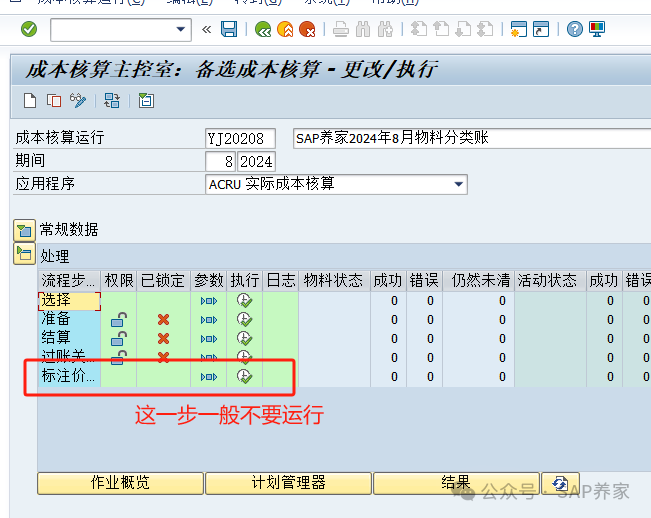Click the costing run field YJ20208

click(240, 138)
